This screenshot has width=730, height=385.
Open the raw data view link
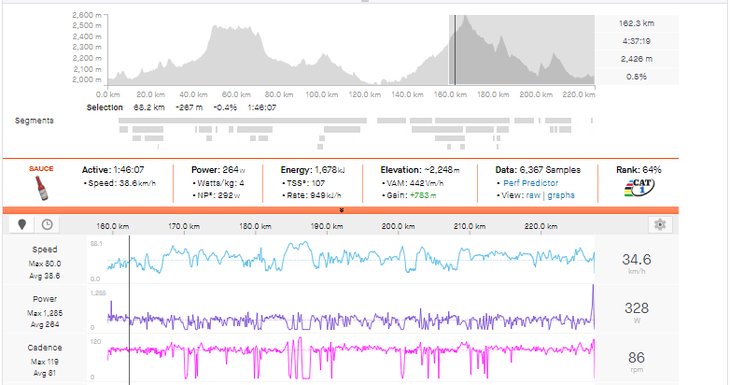pyautogui.click(x=533, y=195)
